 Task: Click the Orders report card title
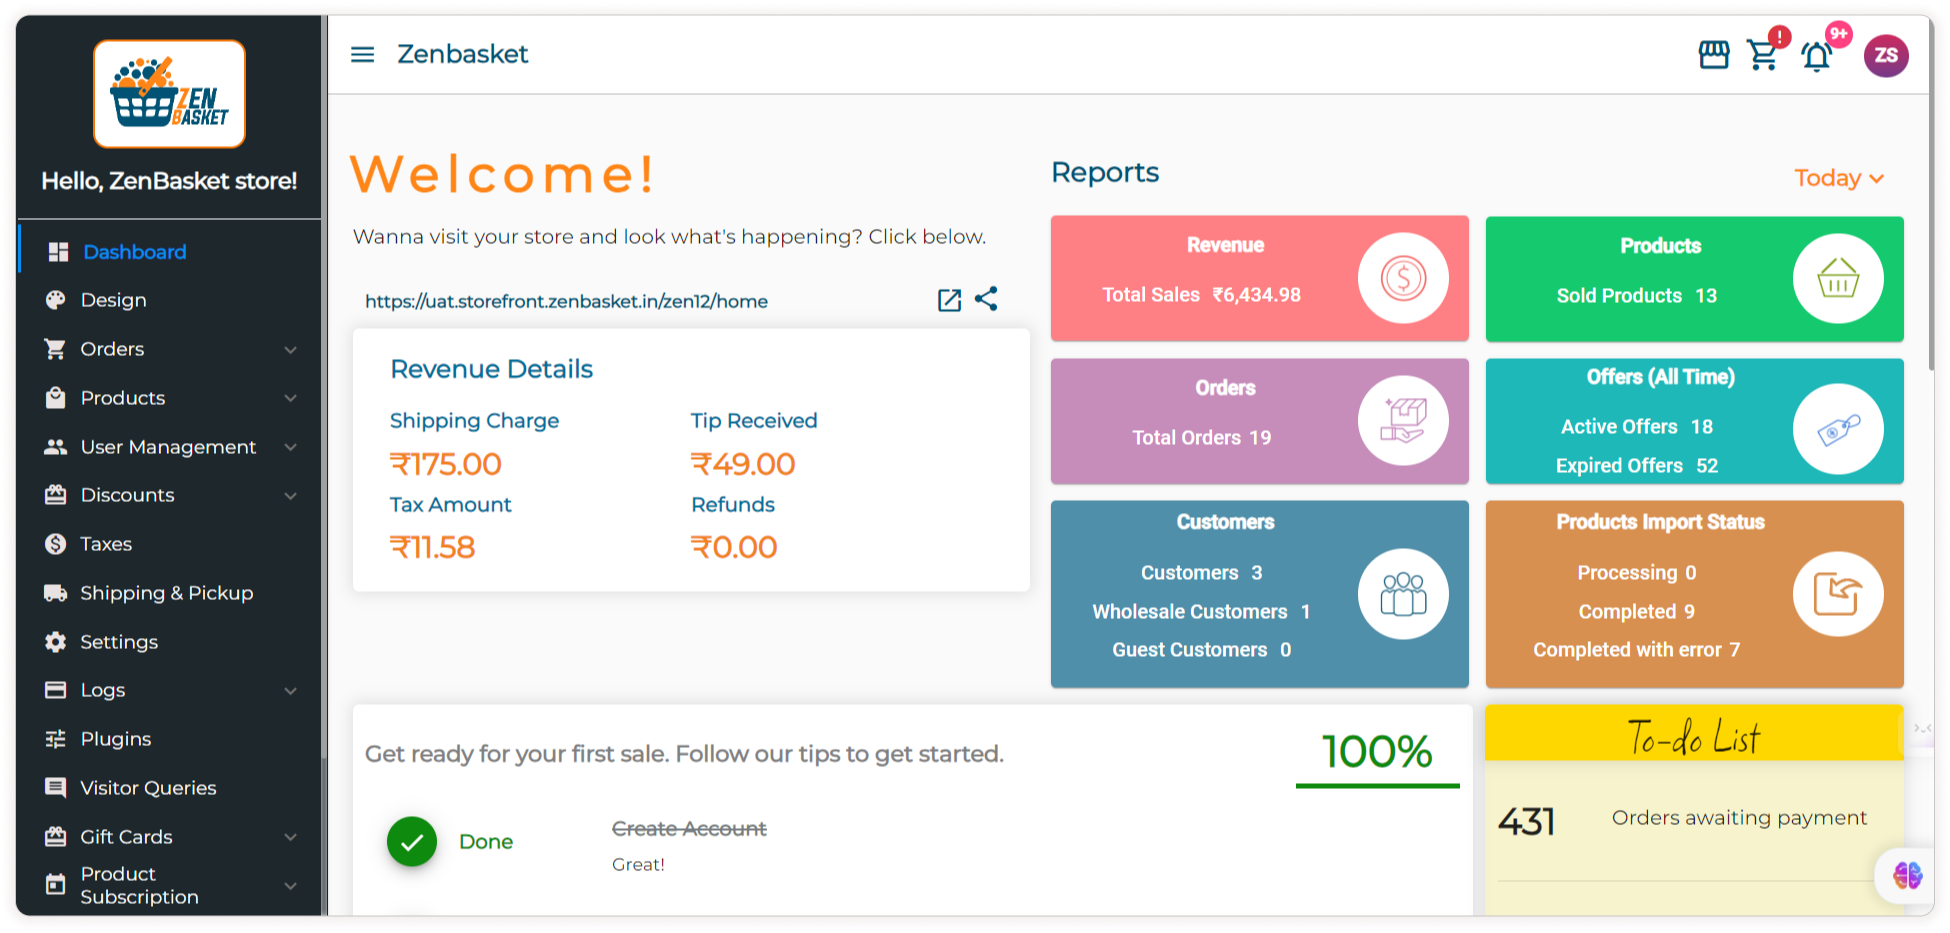[1225, 388]
